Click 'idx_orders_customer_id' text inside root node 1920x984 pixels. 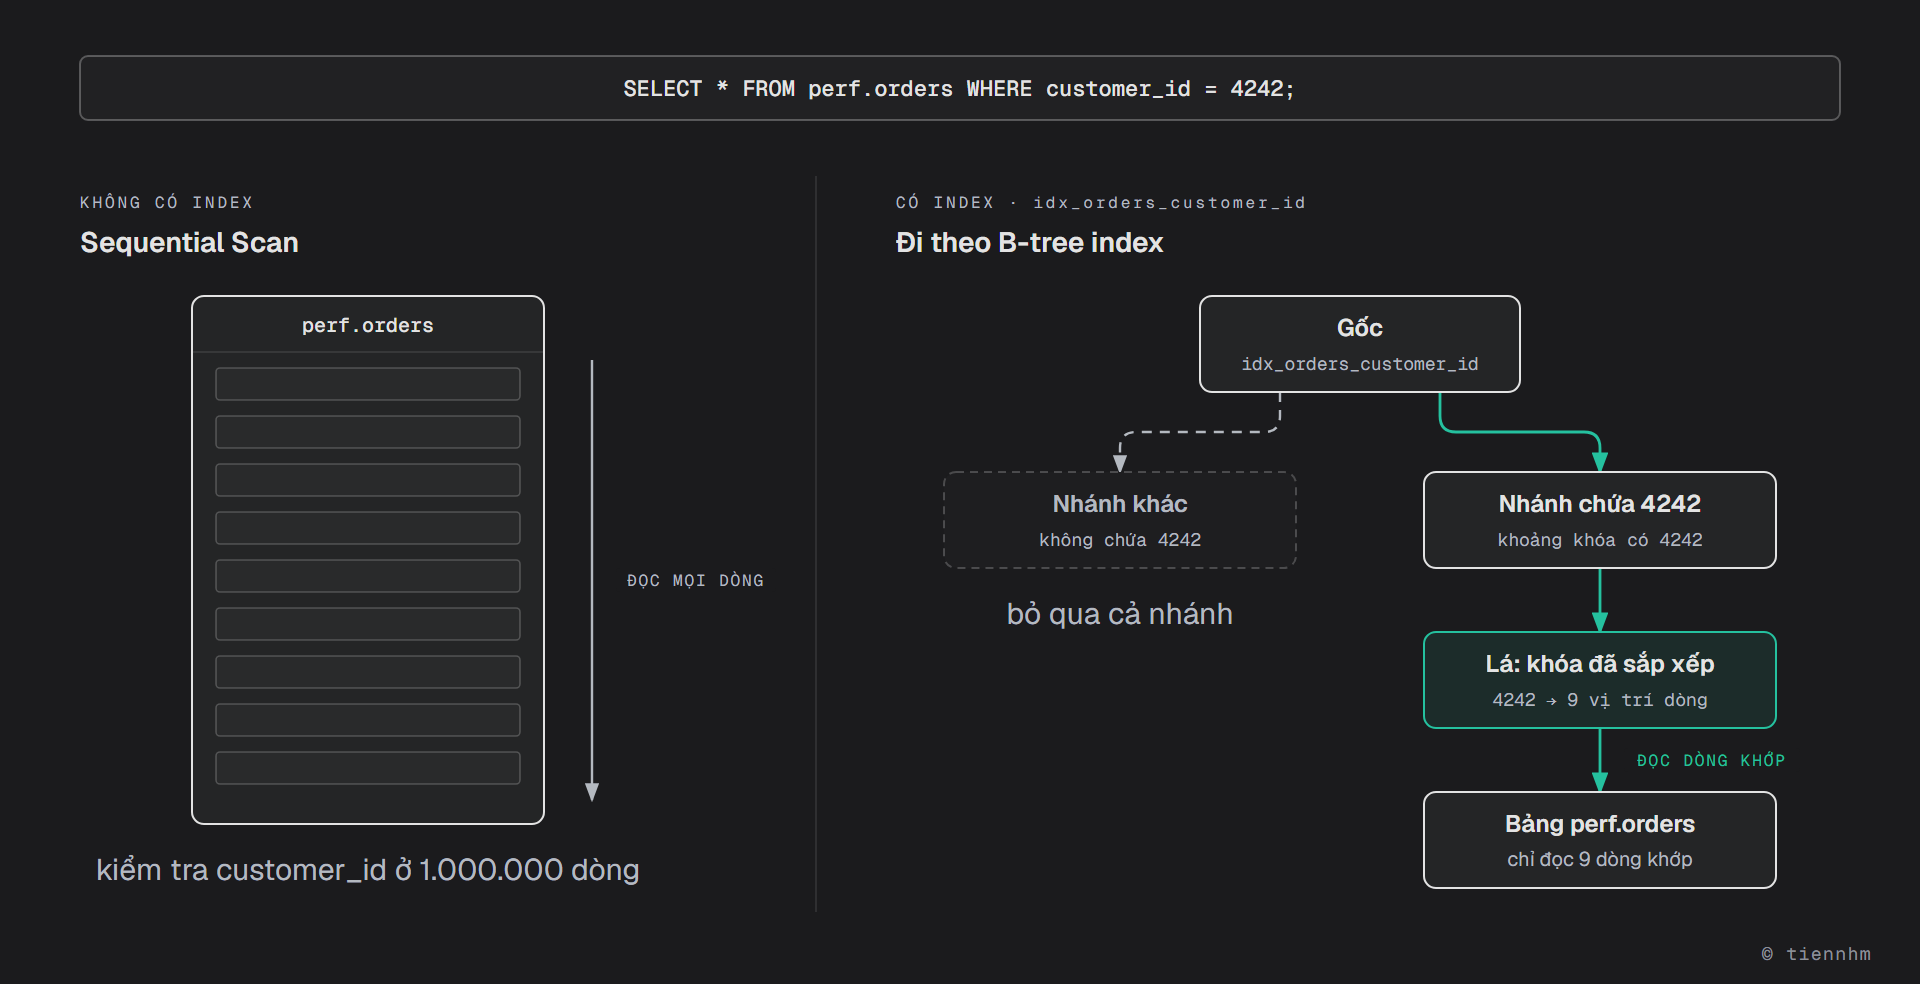point(1360,364)
